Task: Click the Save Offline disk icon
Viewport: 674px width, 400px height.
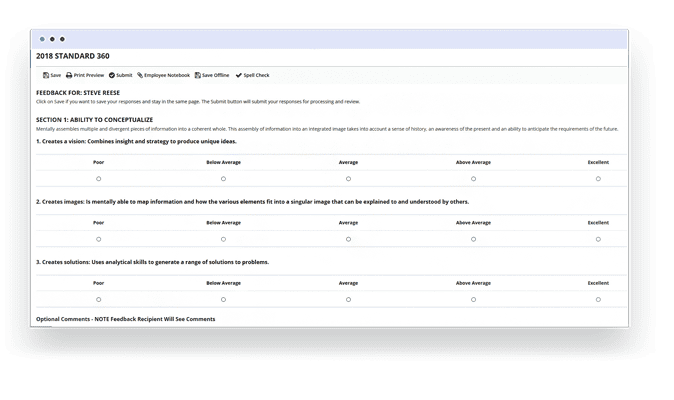Action: (198, 75)
